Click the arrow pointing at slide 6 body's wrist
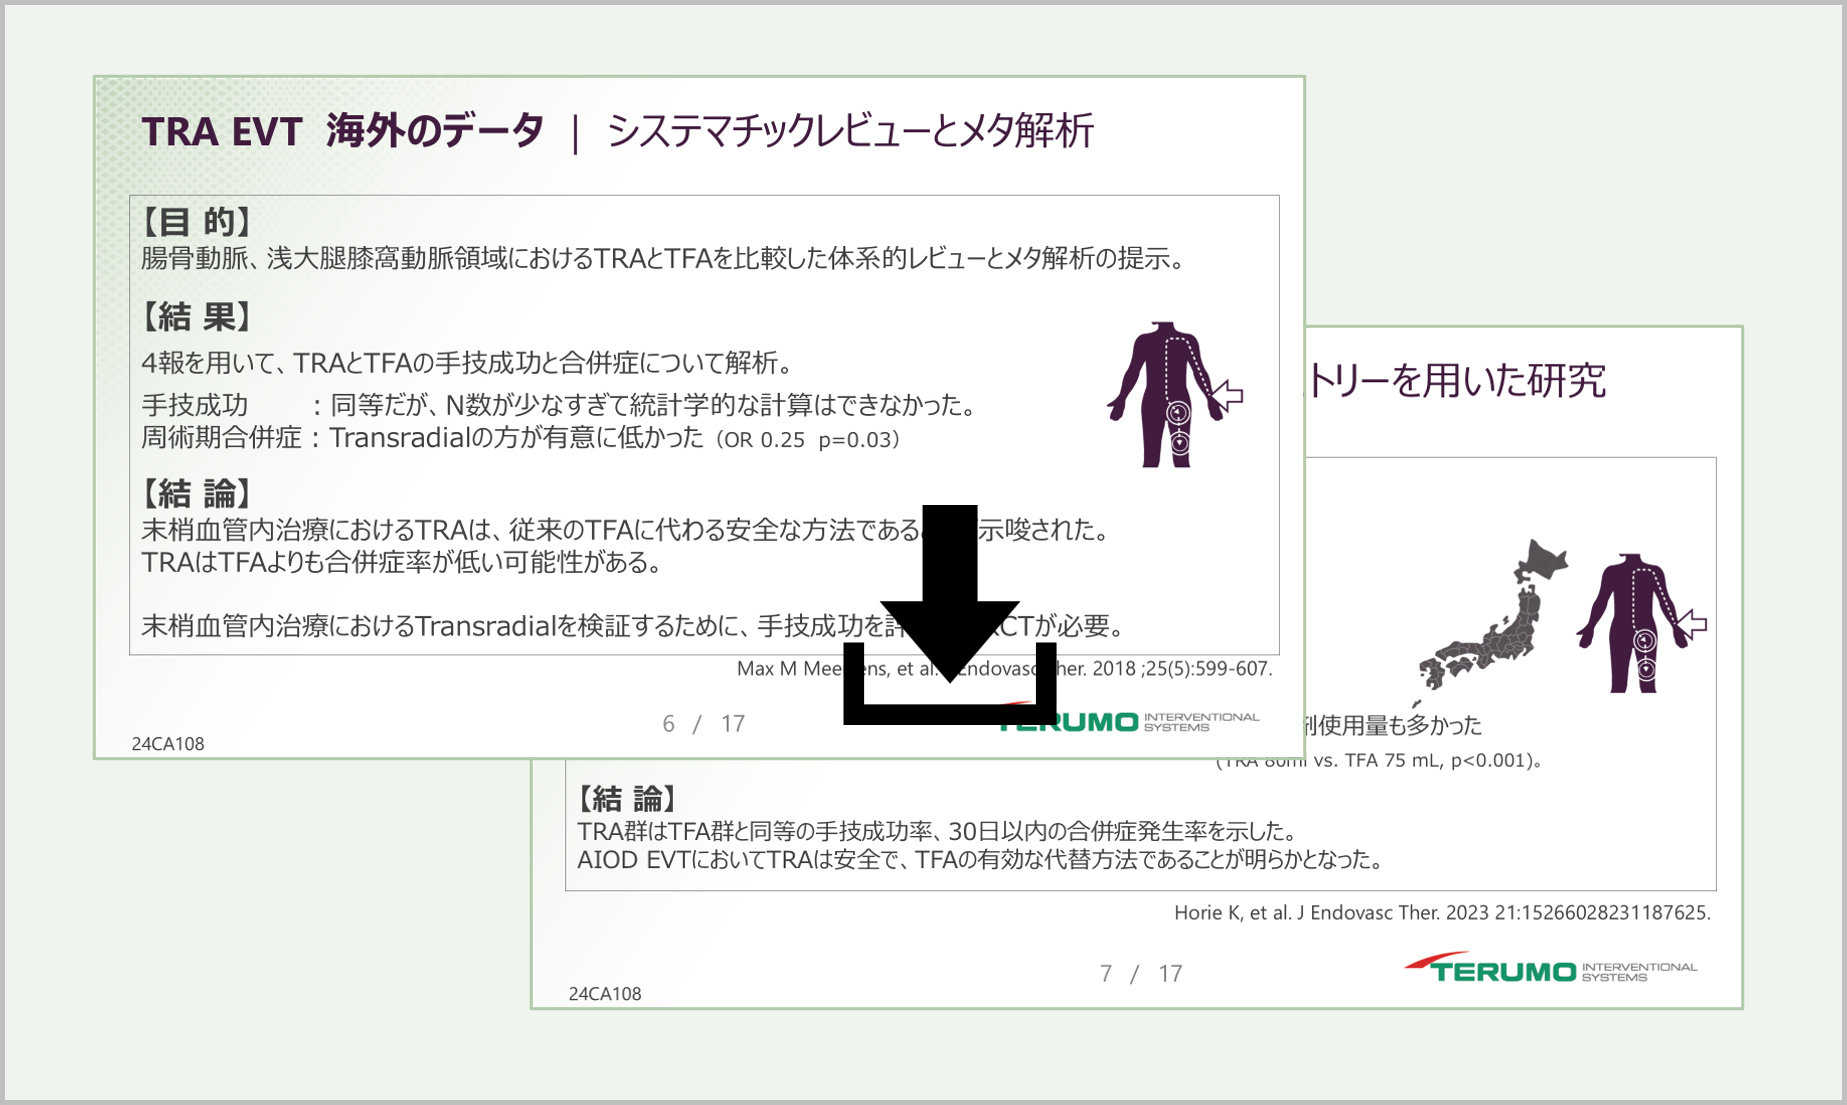Screen dimensions: 1847x1105 click(x=1228, y=396)
